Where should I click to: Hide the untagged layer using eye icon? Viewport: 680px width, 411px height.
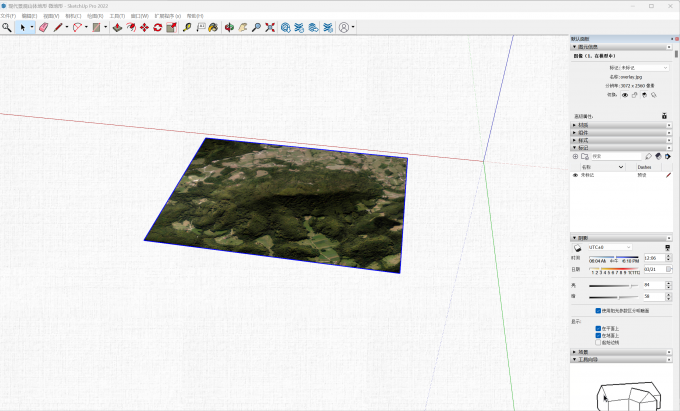coord(575,175)
